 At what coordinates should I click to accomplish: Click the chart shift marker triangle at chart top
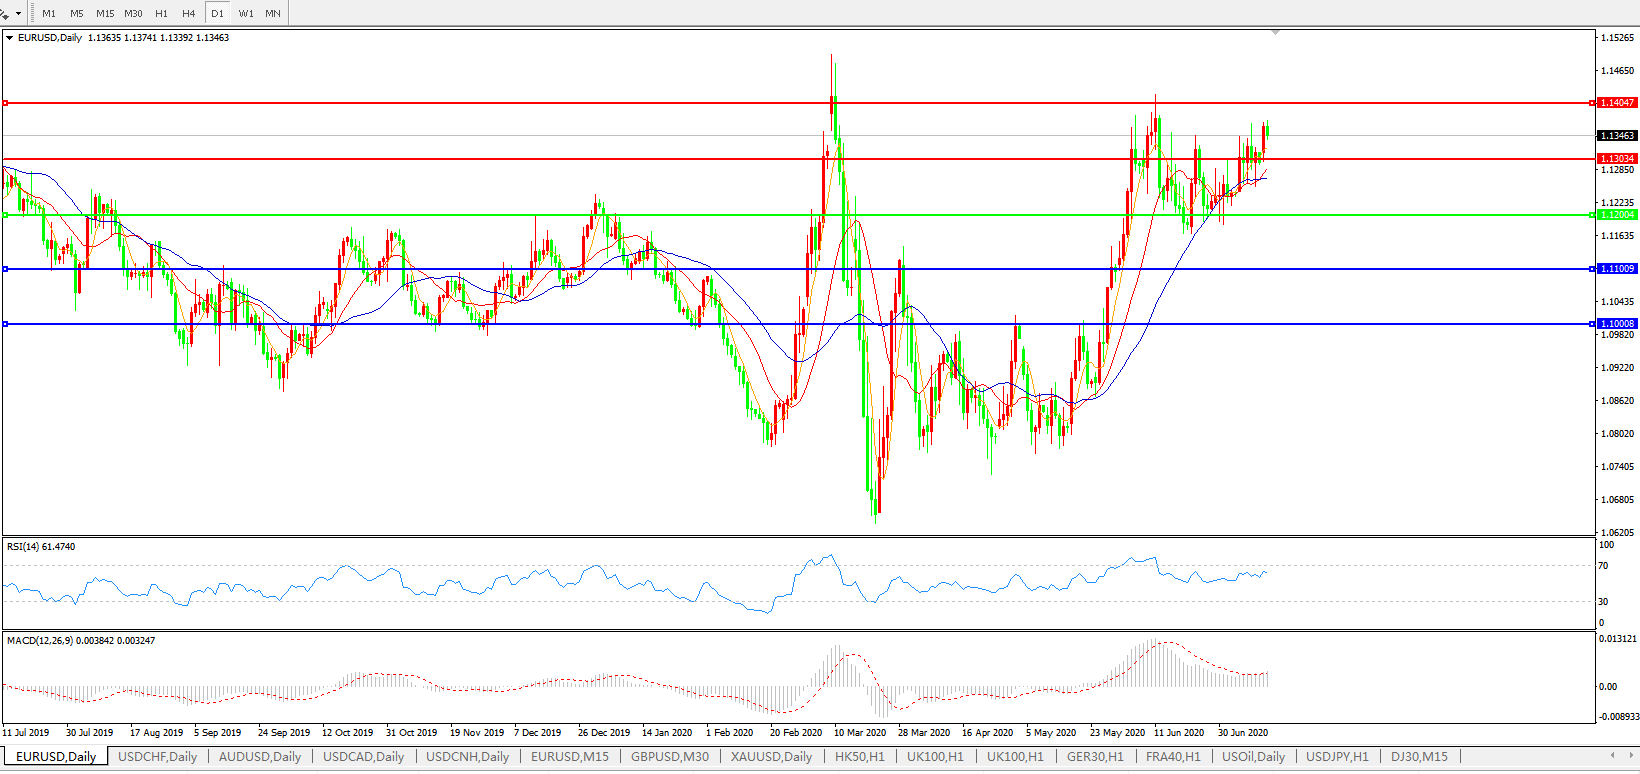pos(1275,33)
